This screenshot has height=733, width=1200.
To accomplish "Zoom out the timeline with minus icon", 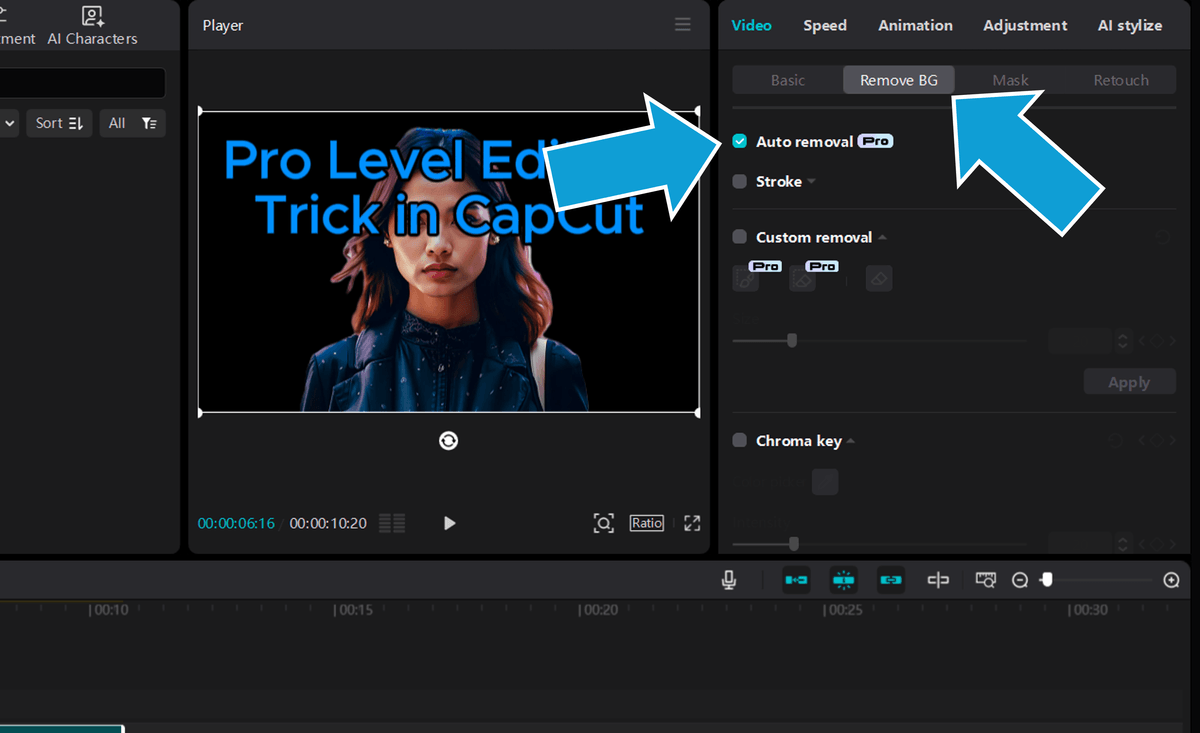I will (x=1020, y=580).
